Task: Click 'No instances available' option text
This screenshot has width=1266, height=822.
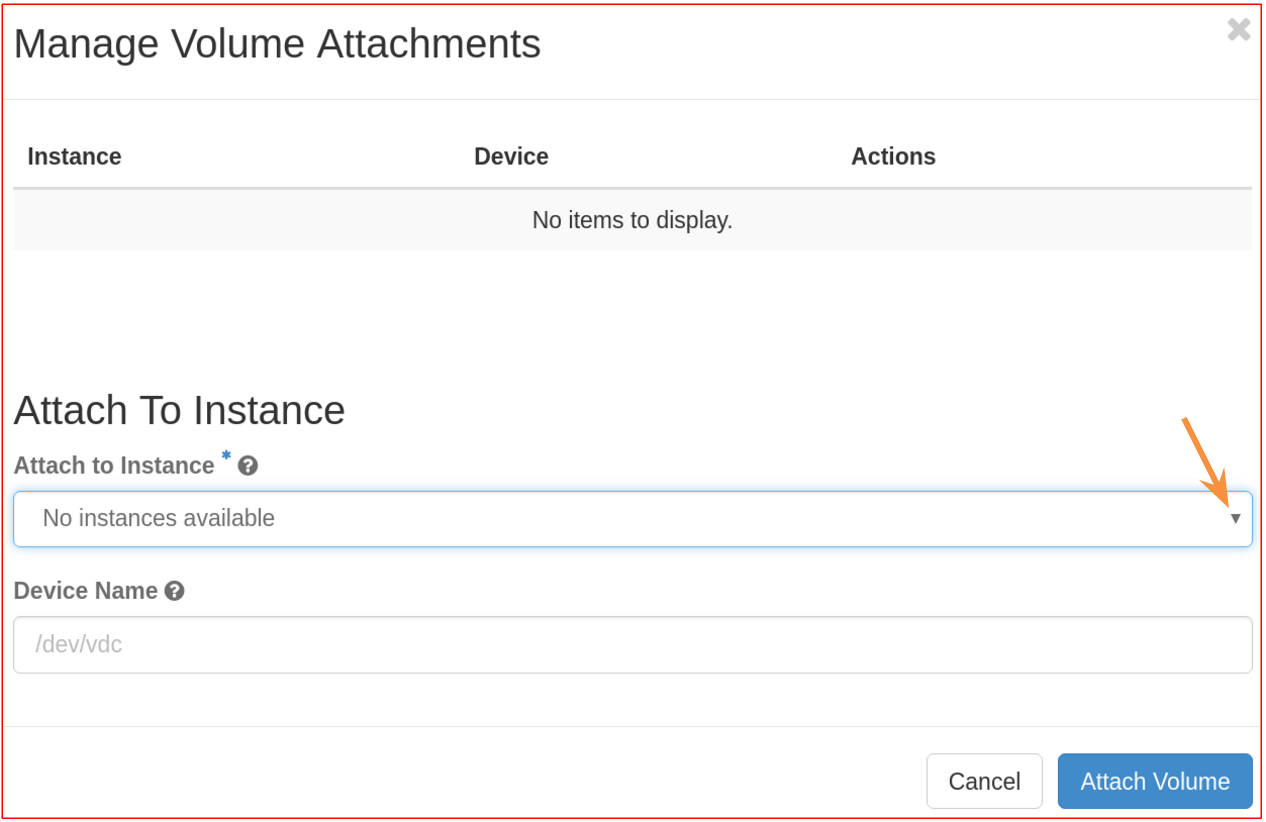Action: click(x=159, y=519)
